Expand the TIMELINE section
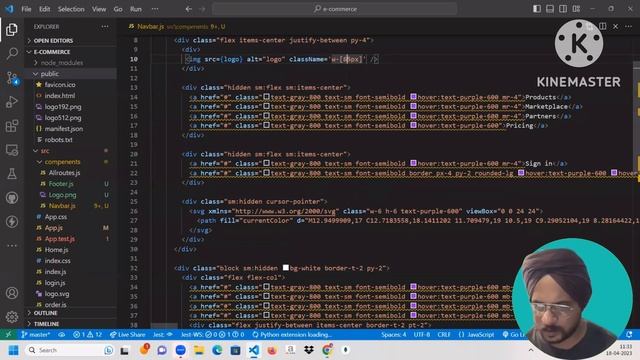The width and height of the screenshot is (640, 360). point(47,324)
